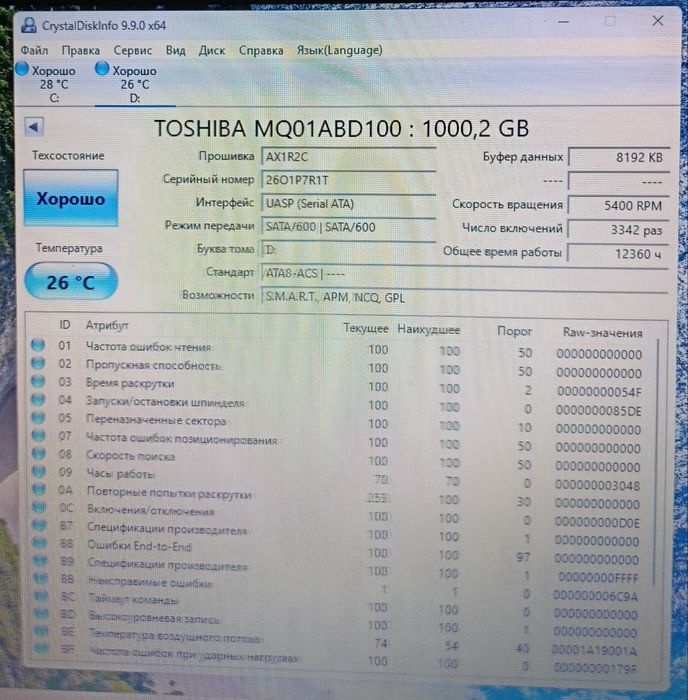
Task: Click status icon for Переназначенные сектора row
Action: [39, 417]
